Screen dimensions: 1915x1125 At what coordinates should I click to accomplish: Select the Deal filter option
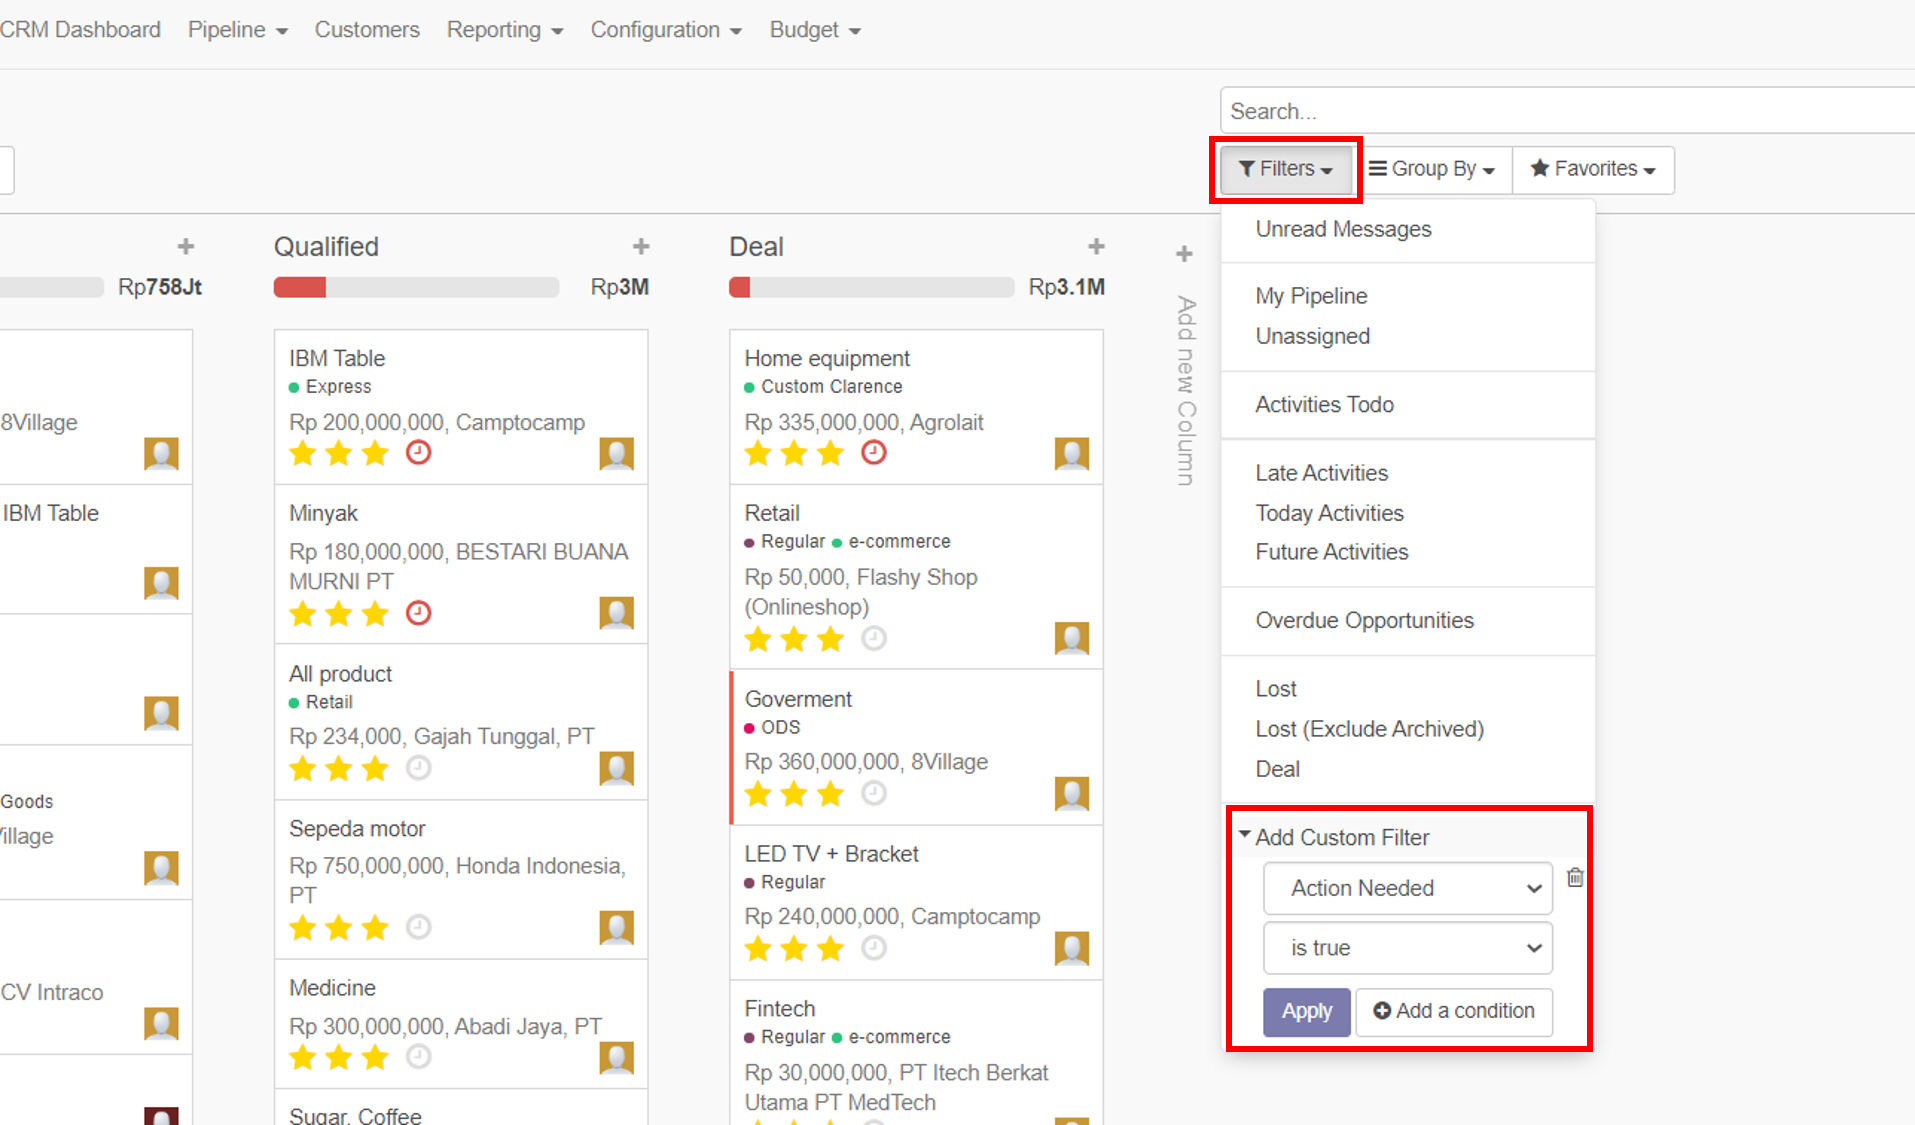(x=1408, y=769)
